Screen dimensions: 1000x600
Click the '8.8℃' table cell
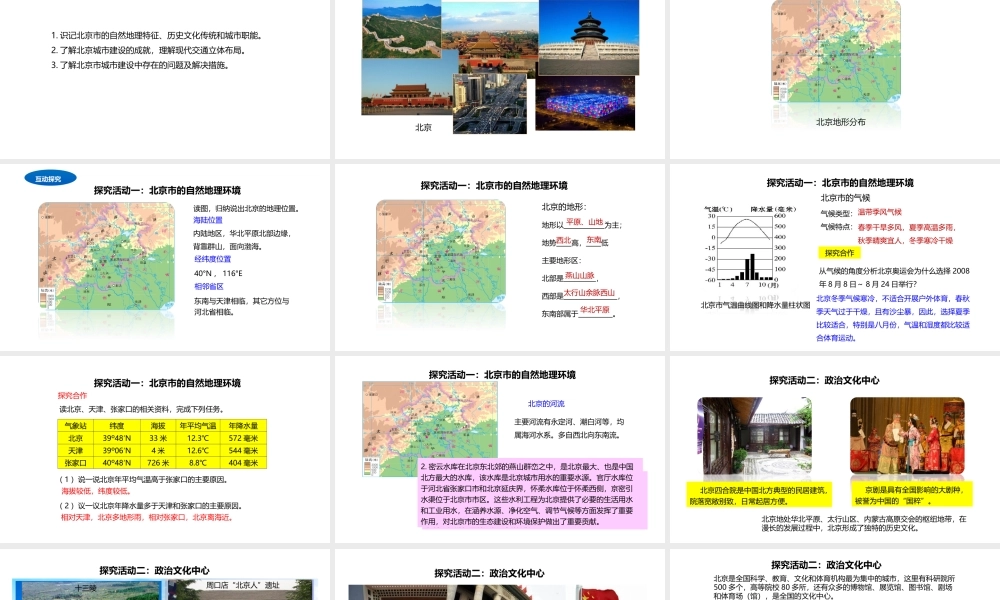(198, 463)
